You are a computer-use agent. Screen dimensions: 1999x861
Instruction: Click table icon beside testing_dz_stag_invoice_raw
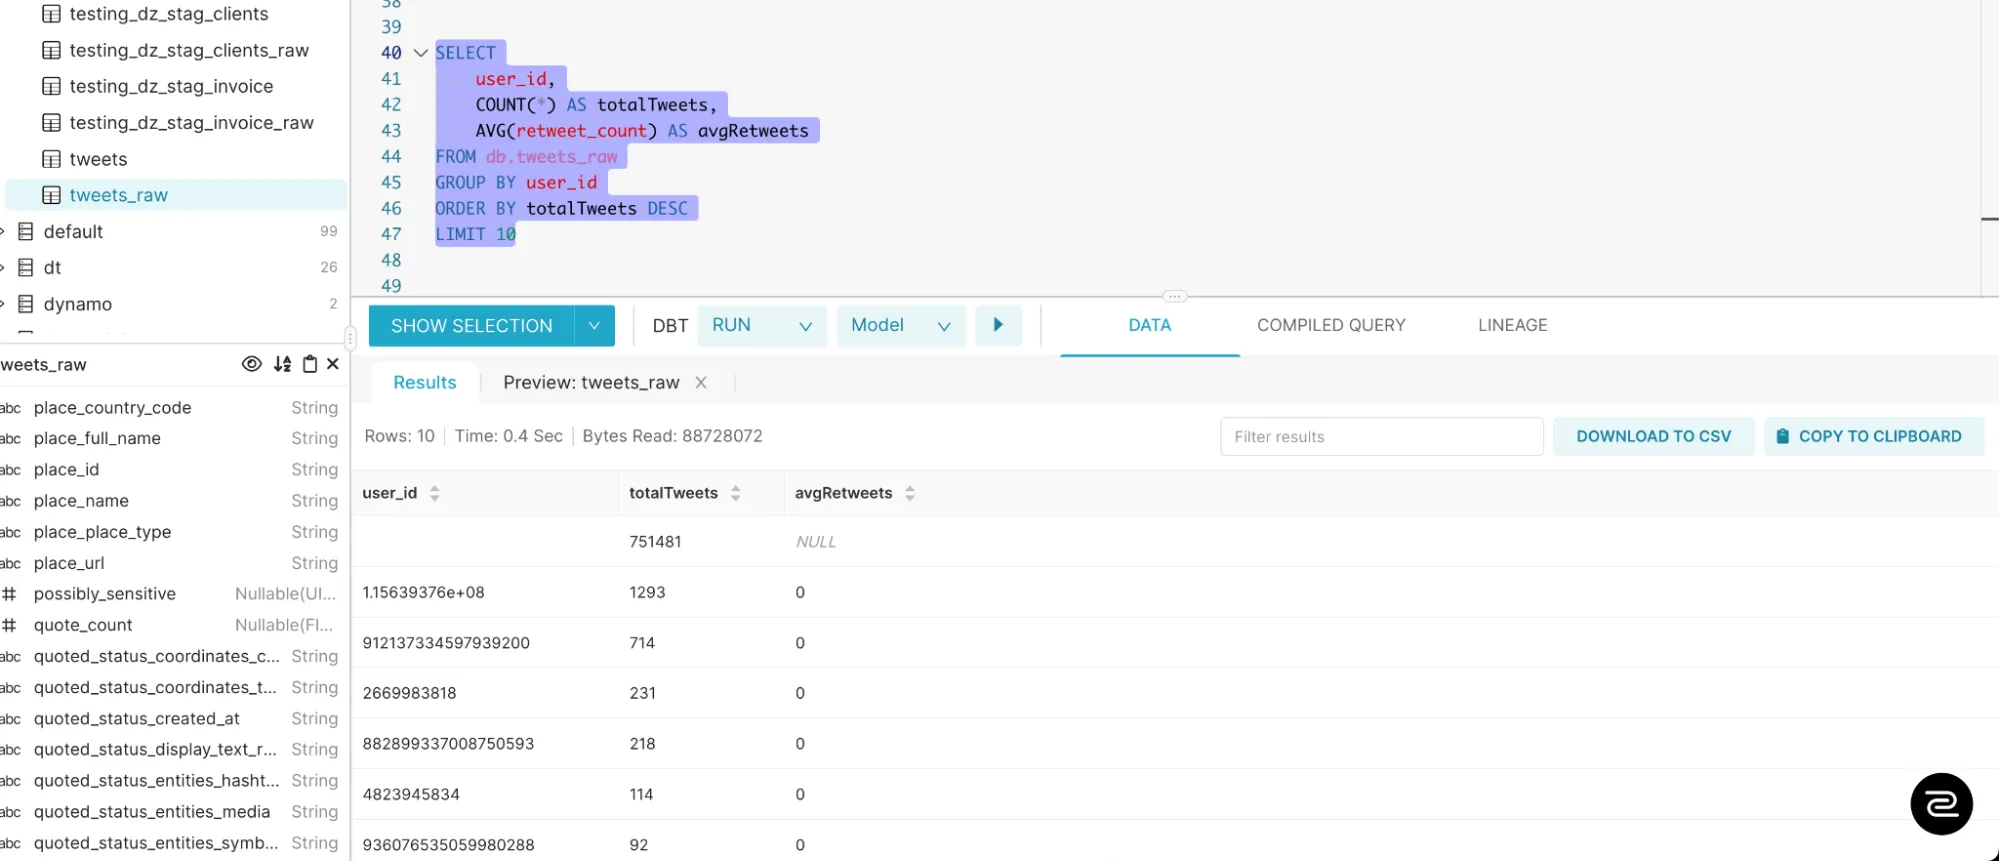click(51, 122)
